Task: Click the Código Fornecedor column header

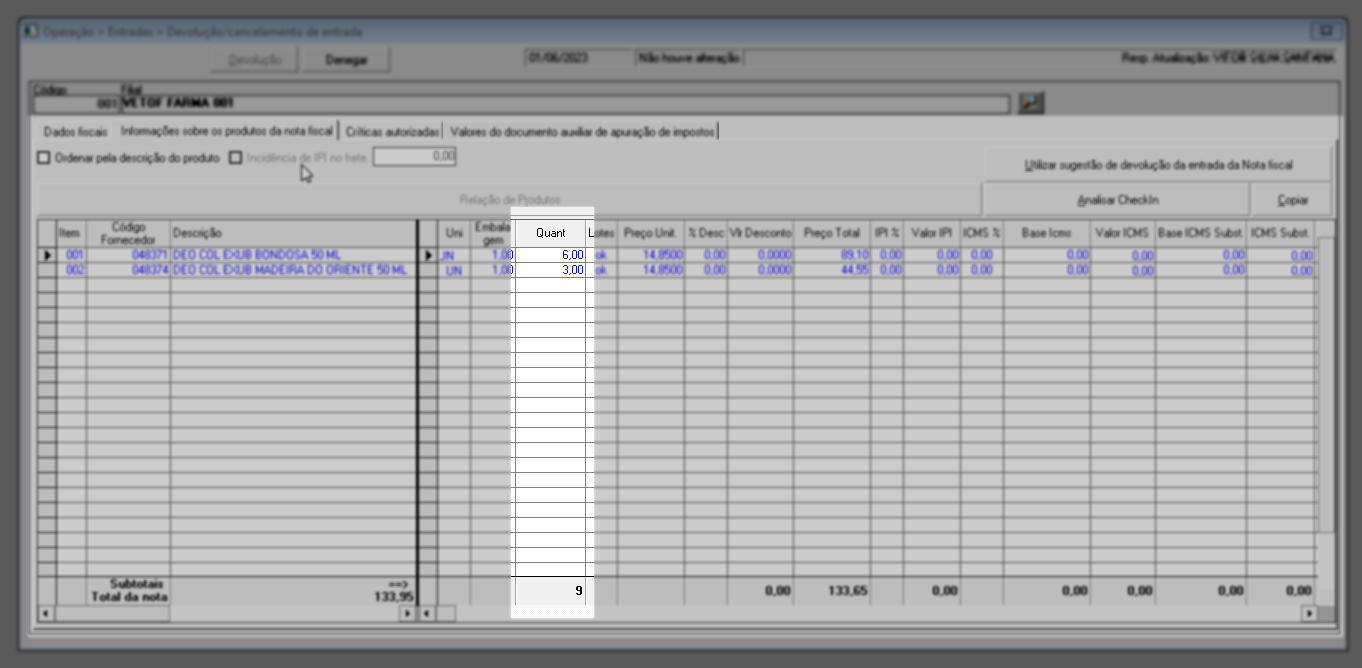Action: coord(129,232)
